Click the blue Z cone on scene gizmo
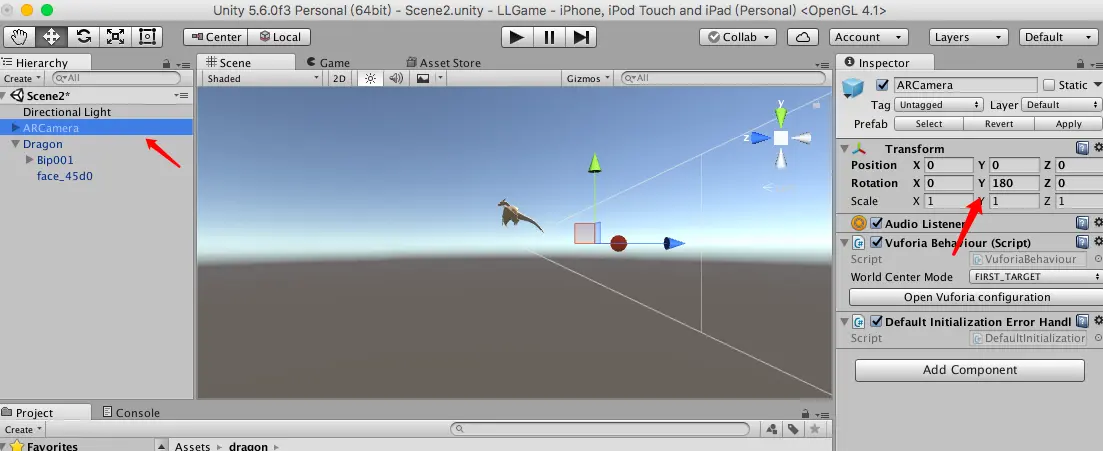This screenshot has height=451, width=1103. click(759, 138)
